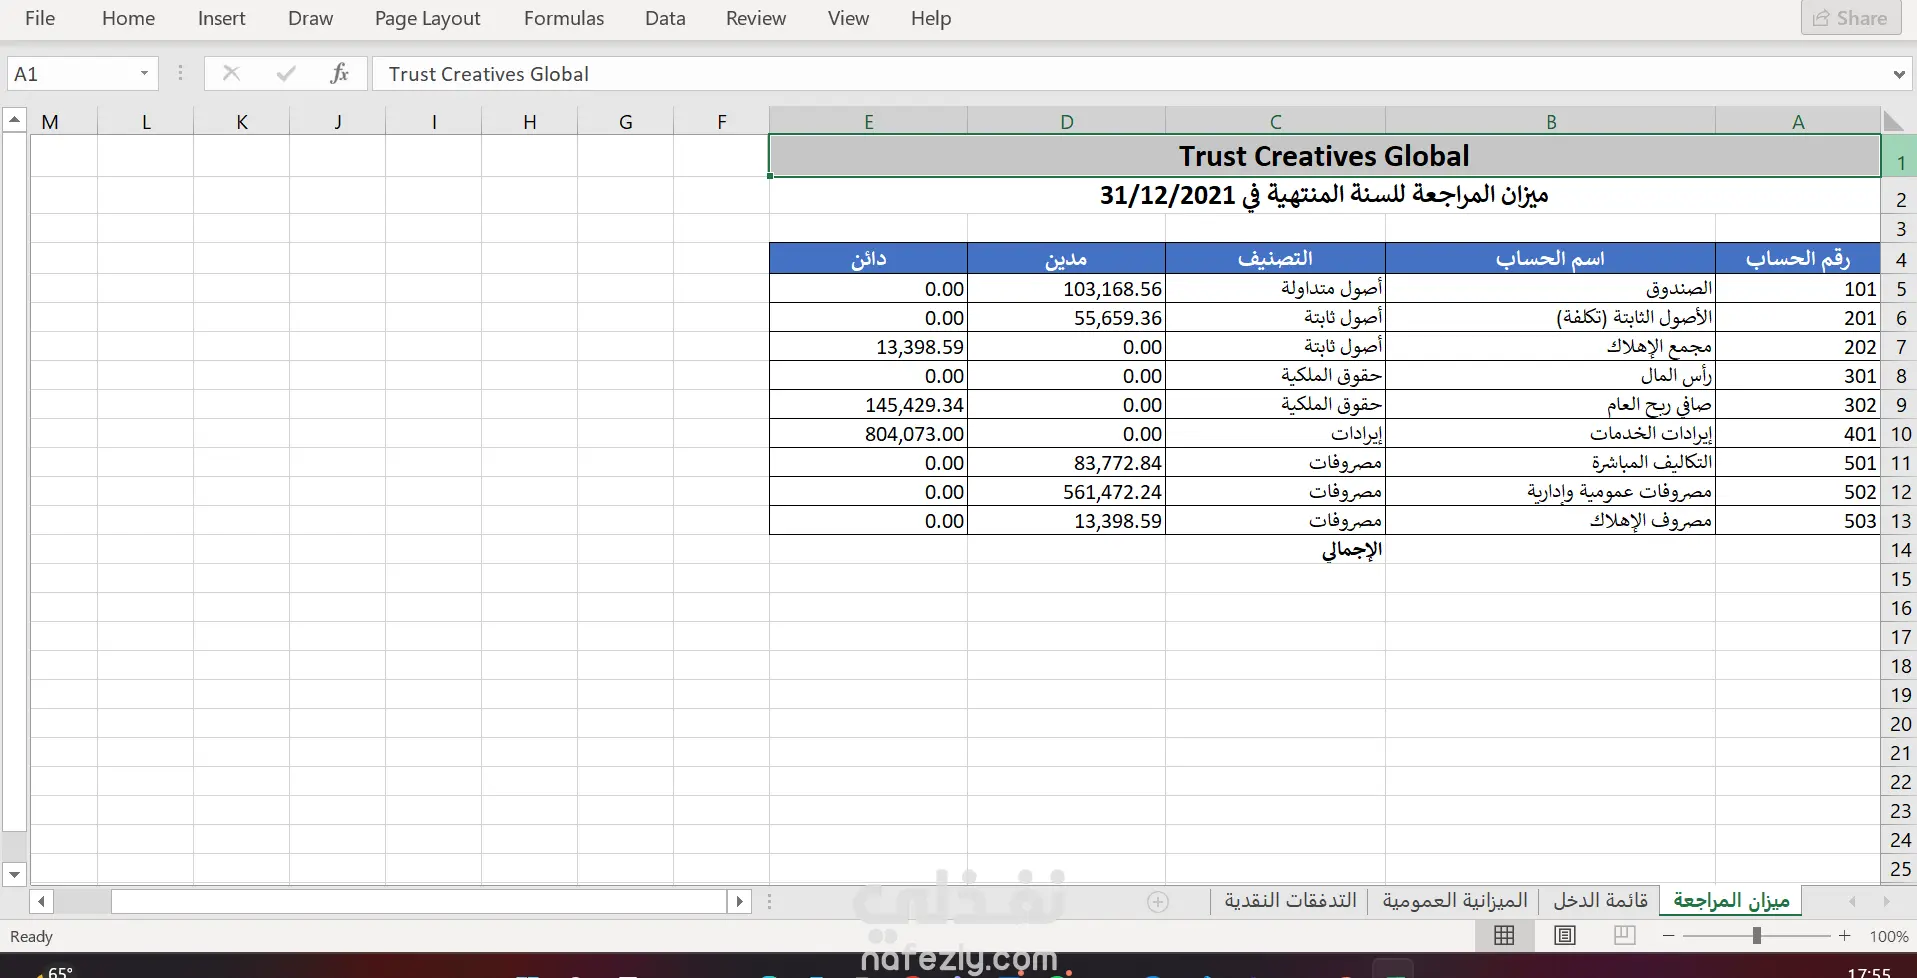The height and width of the screenshot is (978, 1917).
Task: Expand the Name Box dropdown
Action: tap(144, 73)
